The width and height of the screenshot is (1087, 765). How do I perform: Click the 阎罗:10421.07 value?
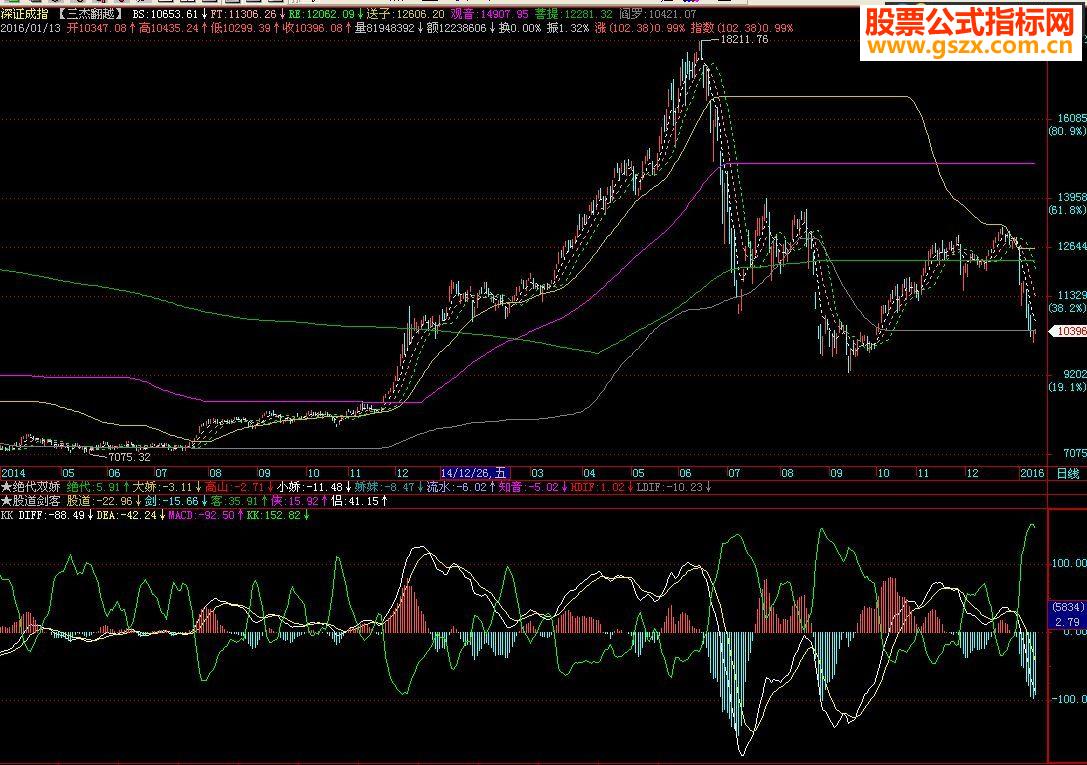[657, 14]
